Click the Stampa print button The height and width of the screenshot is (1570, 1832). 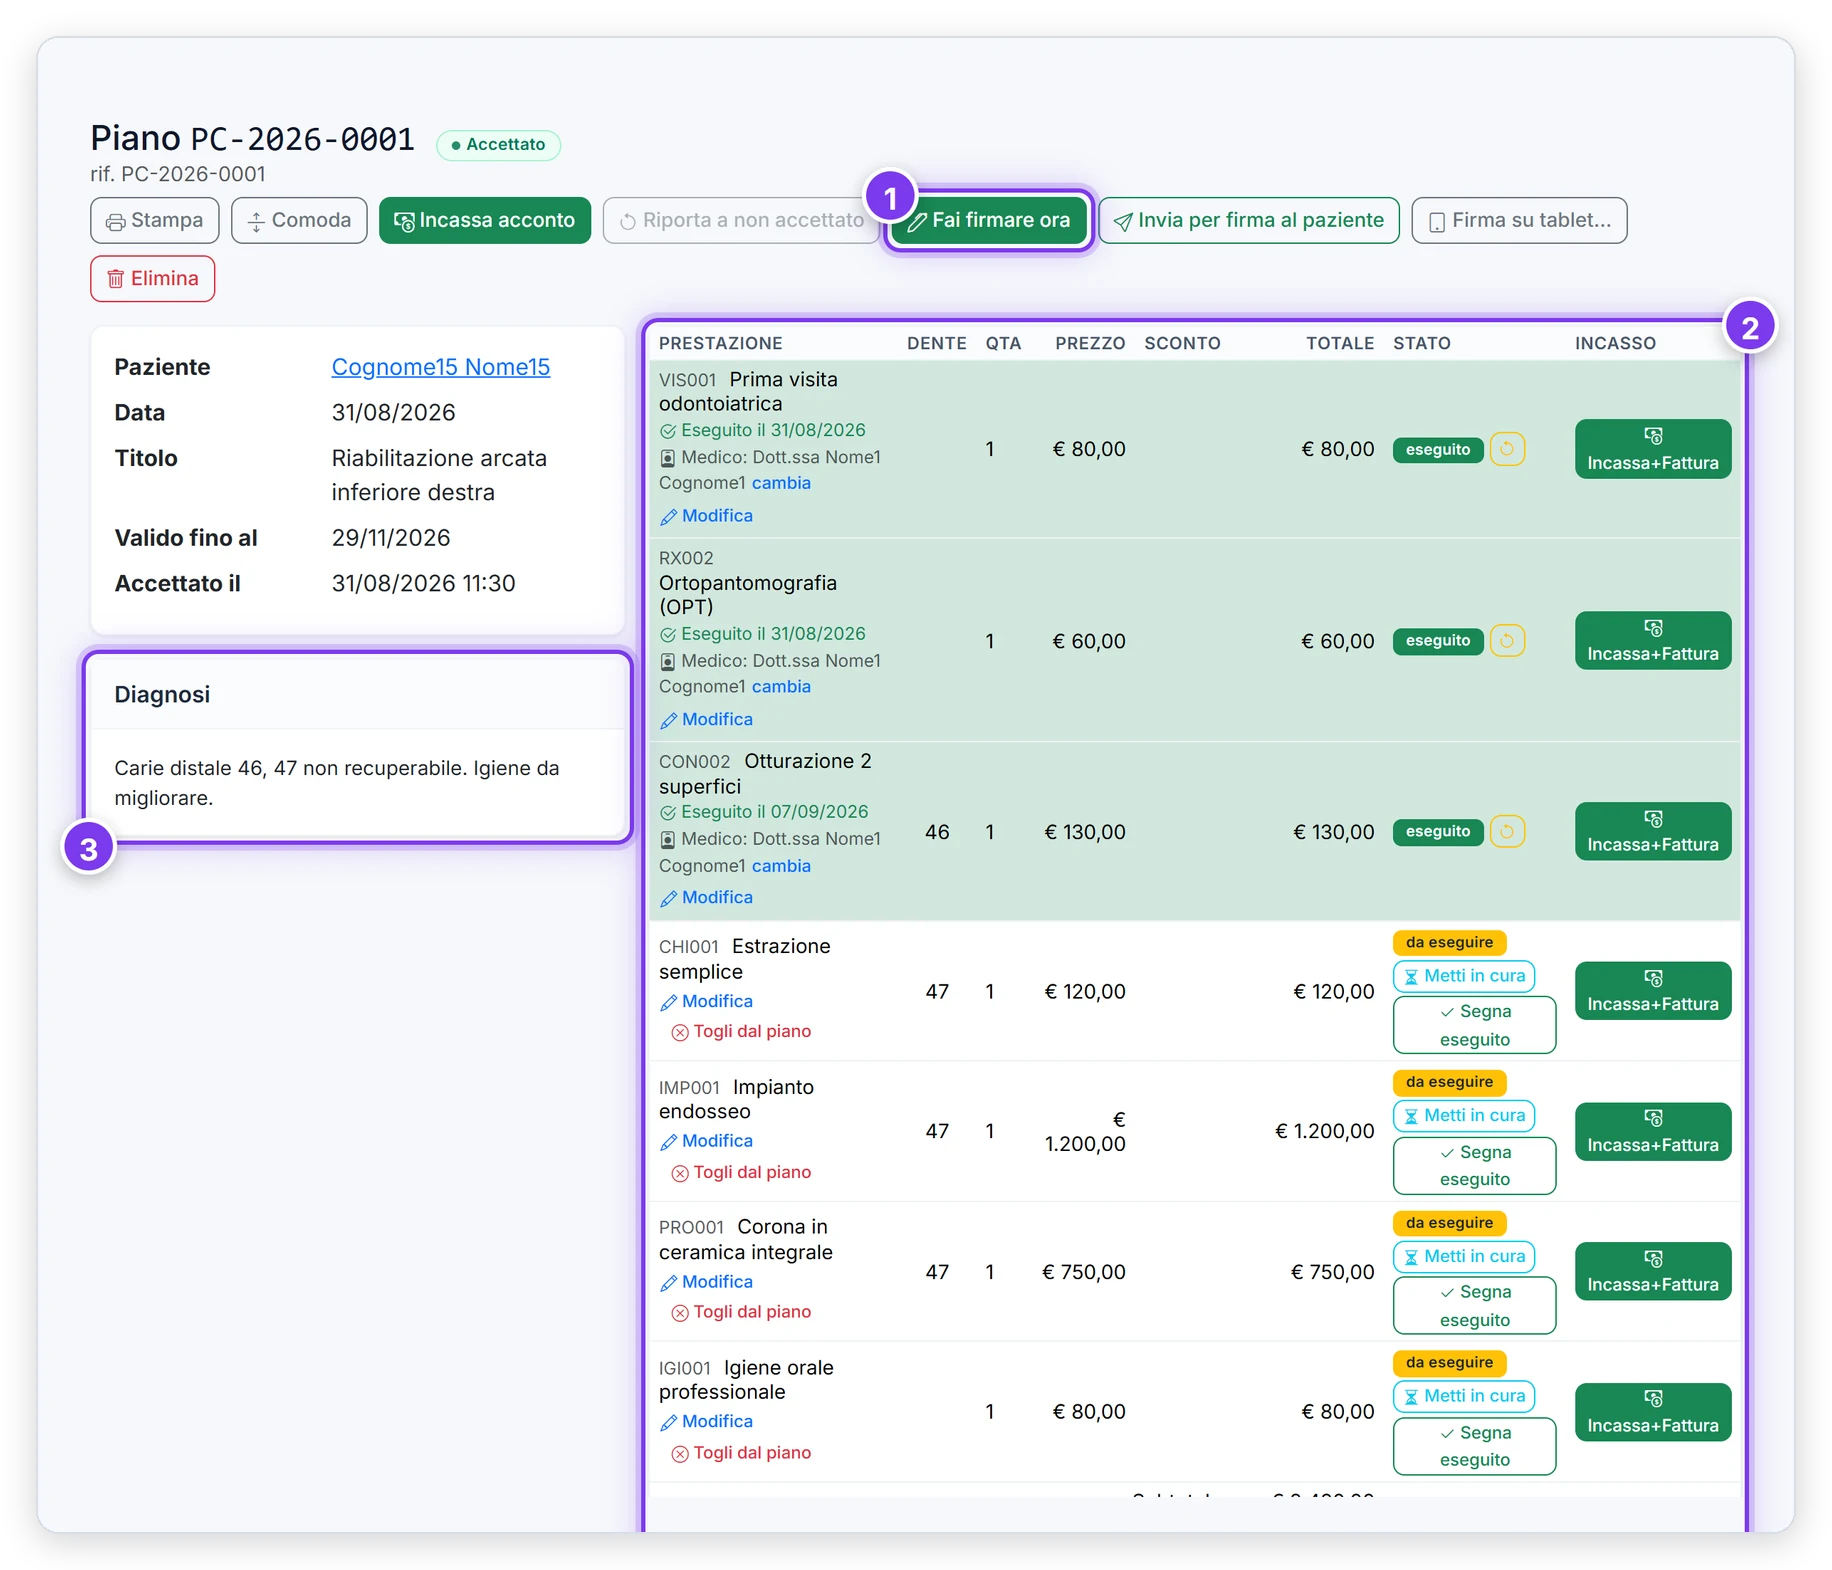[x=154, y=220]
